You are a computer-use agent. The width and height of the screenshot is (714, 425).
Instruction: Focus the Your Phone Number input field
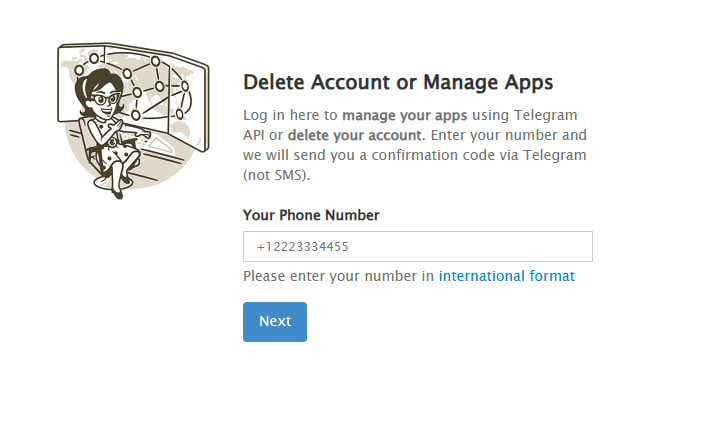tap(418, 246)
